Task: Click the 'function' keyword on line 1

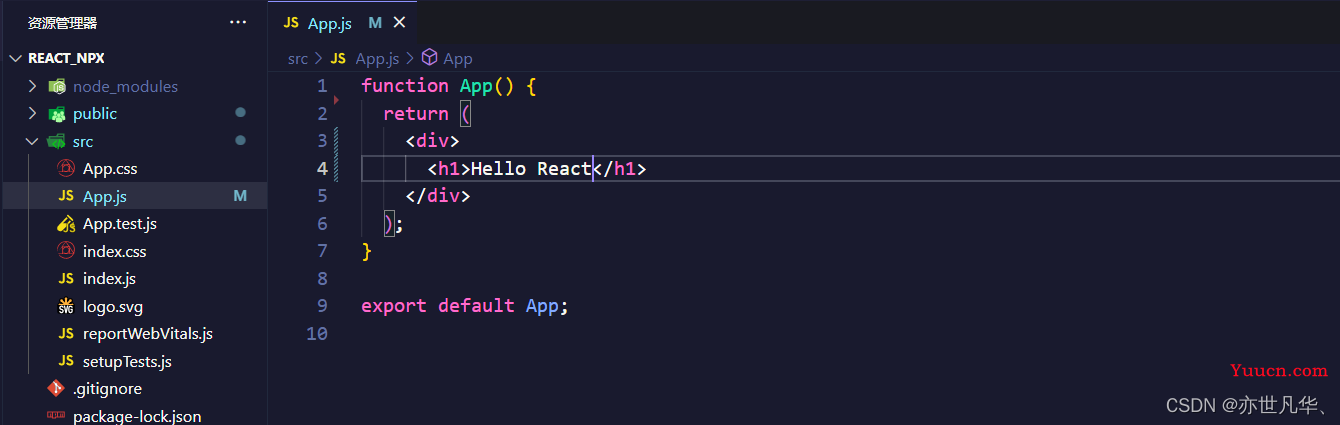Action: pos(405,86)
